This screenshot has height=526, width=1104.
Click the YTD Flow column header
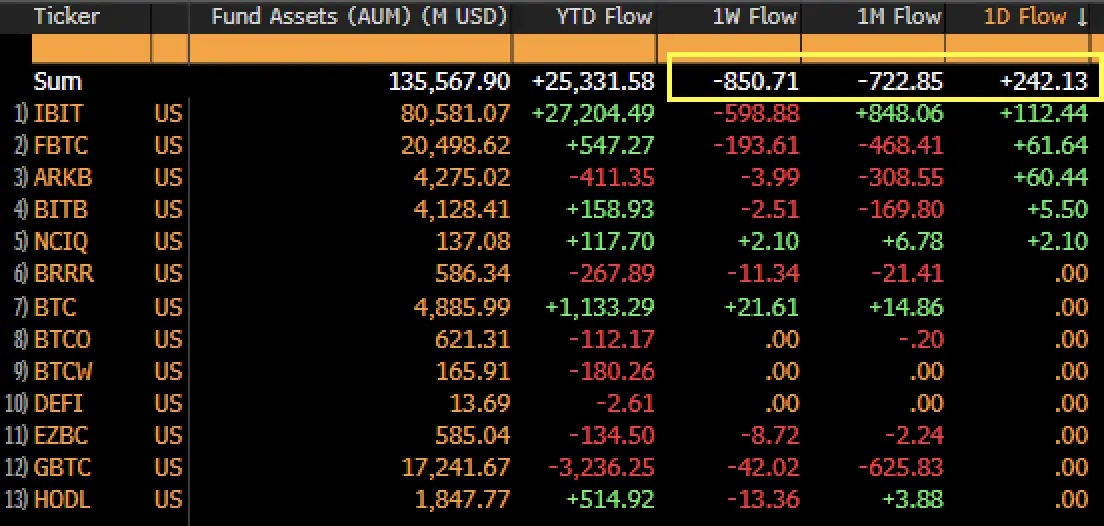coord(604,17)
